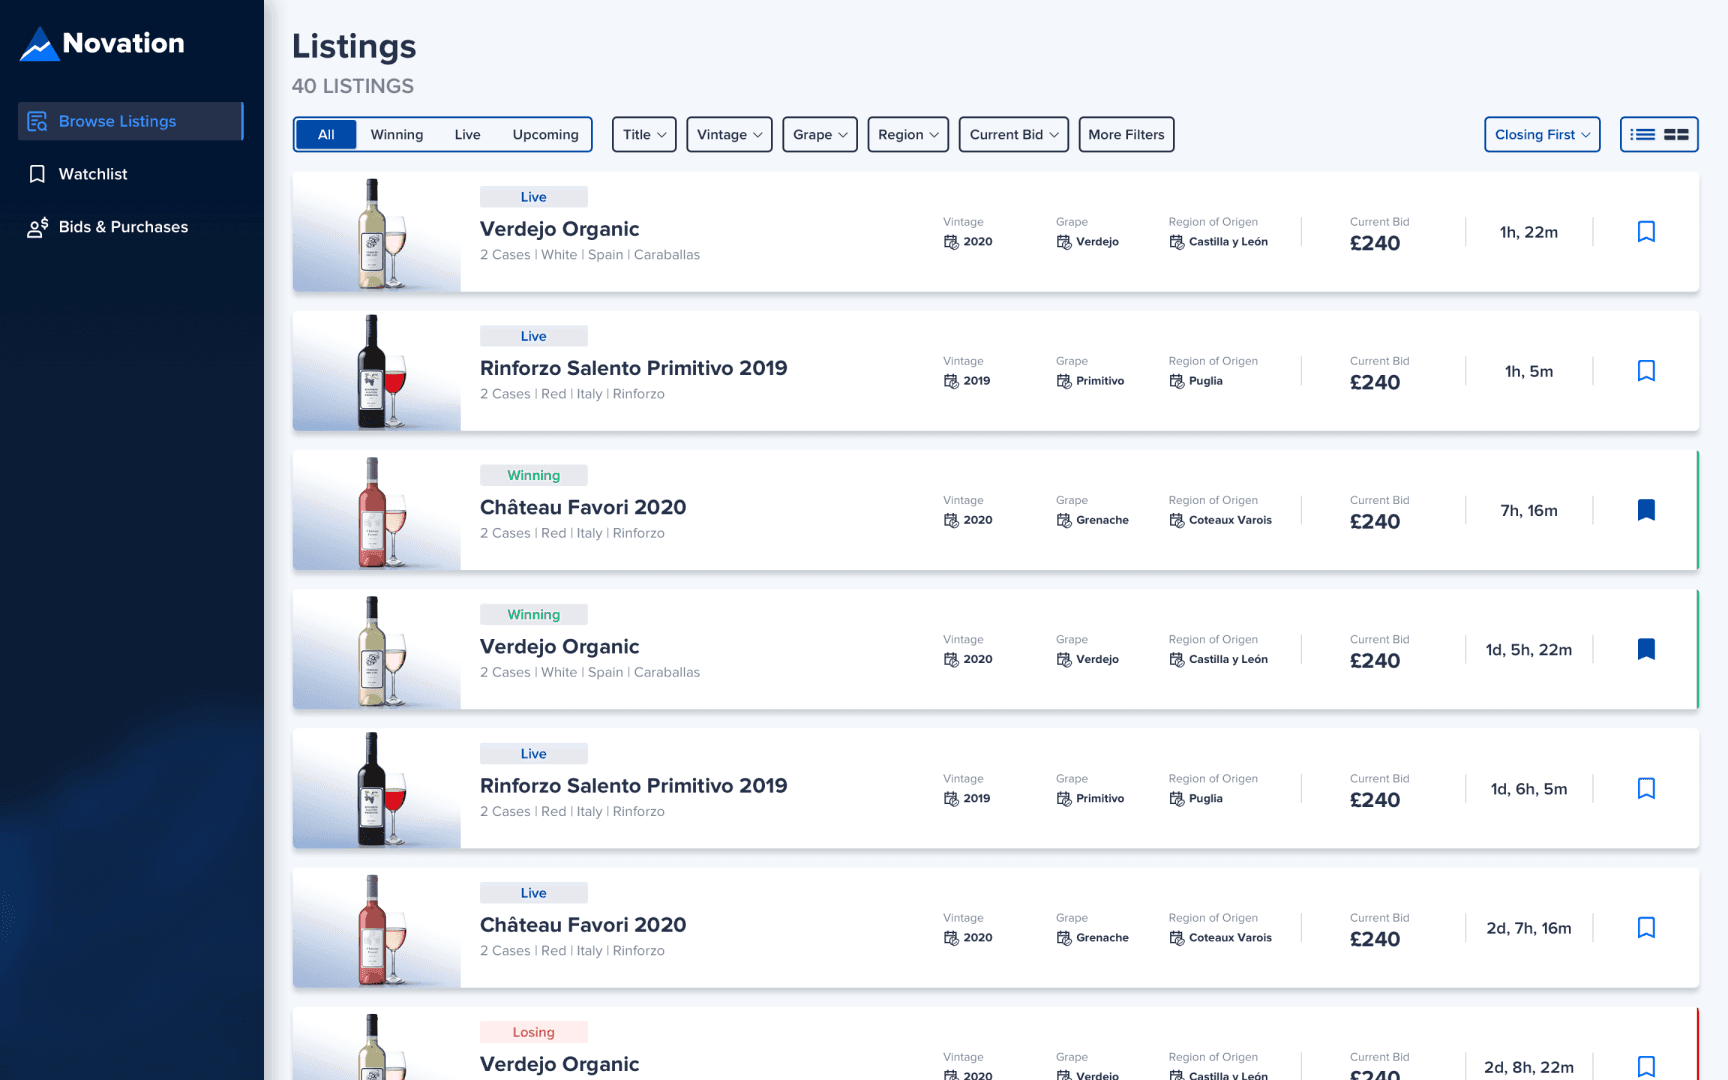Bookmark Château Favori closing 2d 7h 16m
The width and height of the screenshot is (1728, 1080).
[x=1646, y=927]
